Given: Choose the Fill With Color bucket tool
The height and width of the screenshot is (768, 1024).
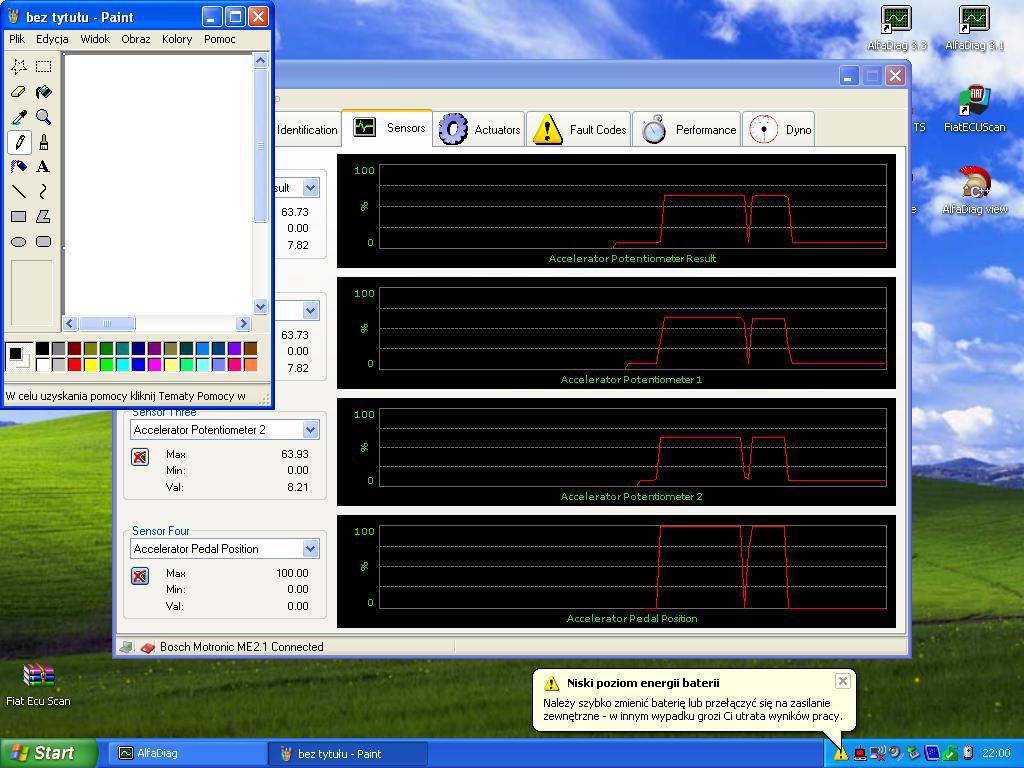Looking at the screenshot, I should point(44,91).
